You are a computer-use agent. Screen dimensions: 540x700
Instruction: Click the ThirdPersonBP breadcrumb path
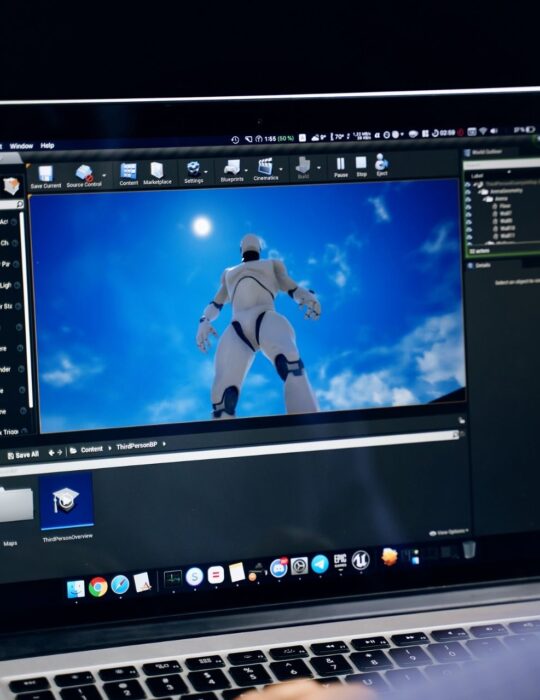pyautogui.click(x=137, y=446)
